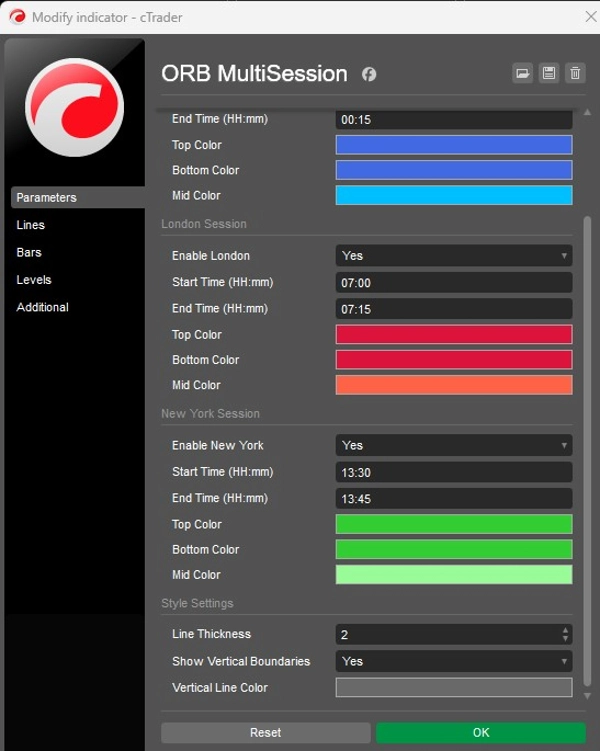Click the vertical scrollbar thumb
The height and width of the screenshot is (751, 600).
(588, 451)
